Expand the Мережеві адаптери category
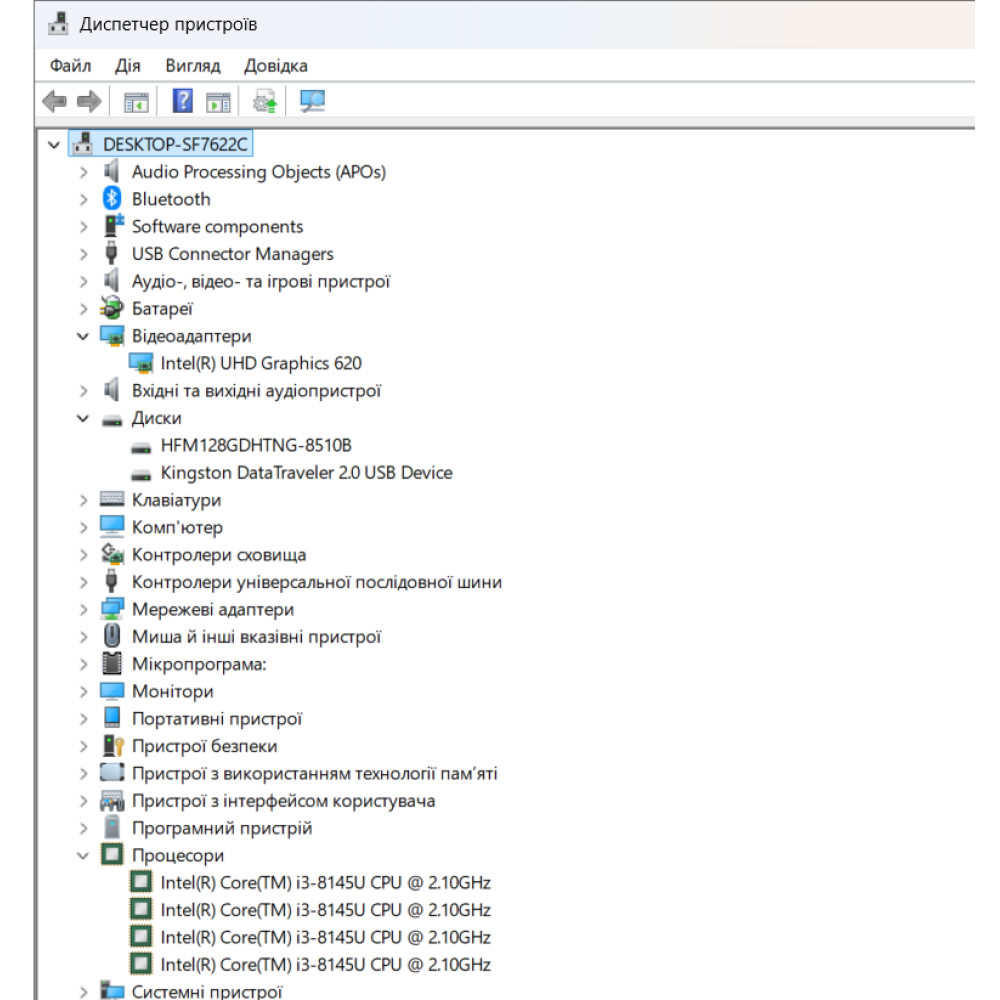Image resolution: width=1000 pixels, height=1000 pixels. point(83,609)
